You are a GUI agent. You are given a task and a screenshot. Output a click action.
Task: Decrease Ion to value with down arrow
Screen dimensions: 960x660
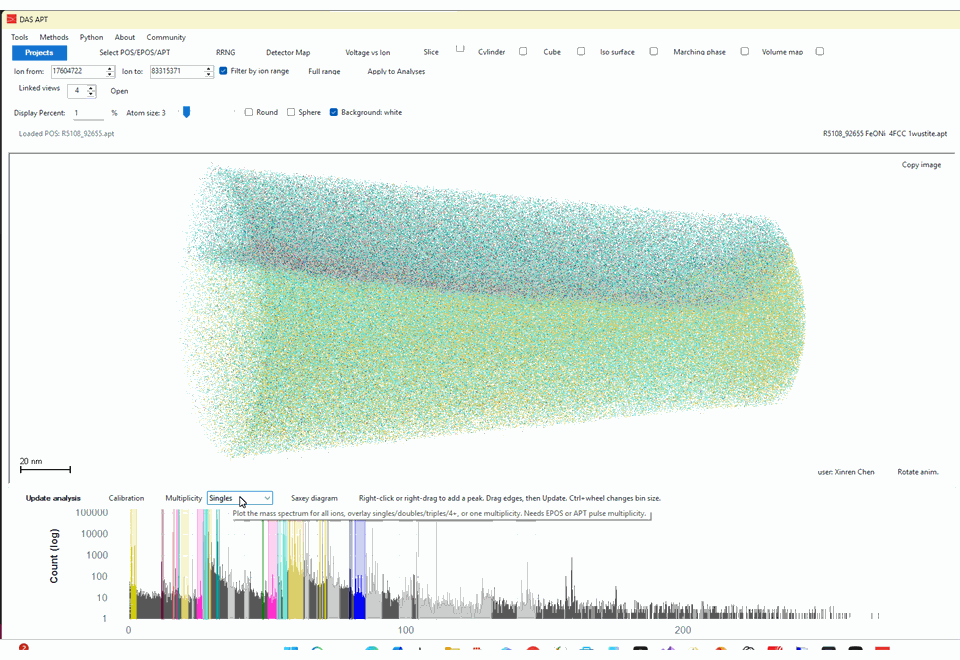[209, 75]
